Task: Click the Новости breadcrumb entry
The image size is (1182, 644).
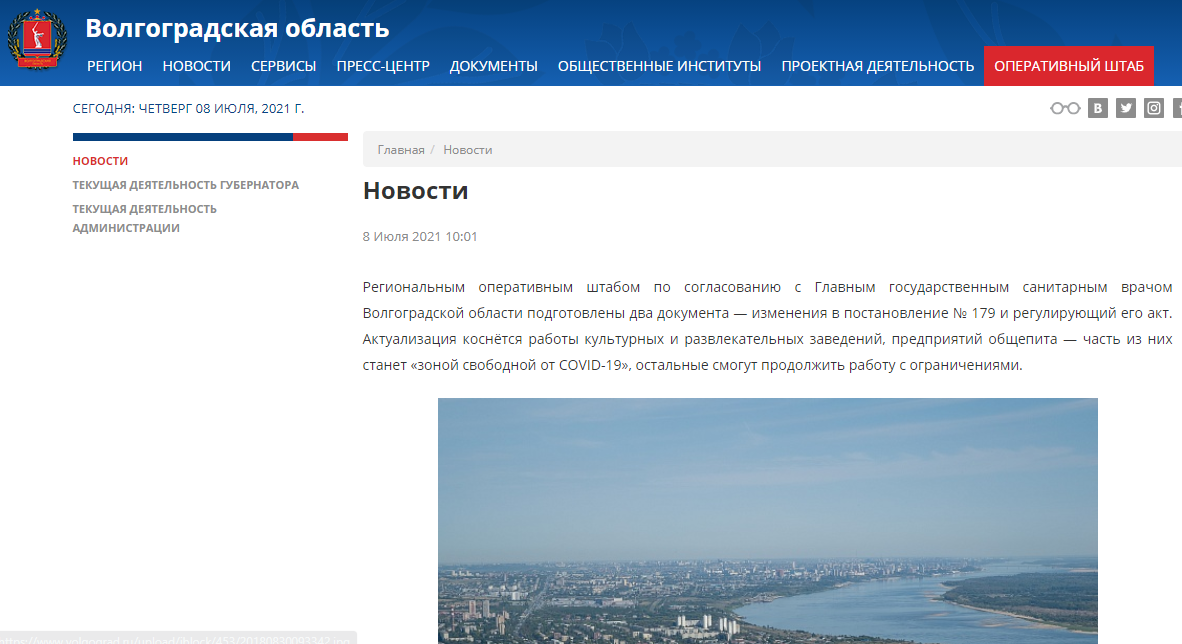Action: pos(469,149)
